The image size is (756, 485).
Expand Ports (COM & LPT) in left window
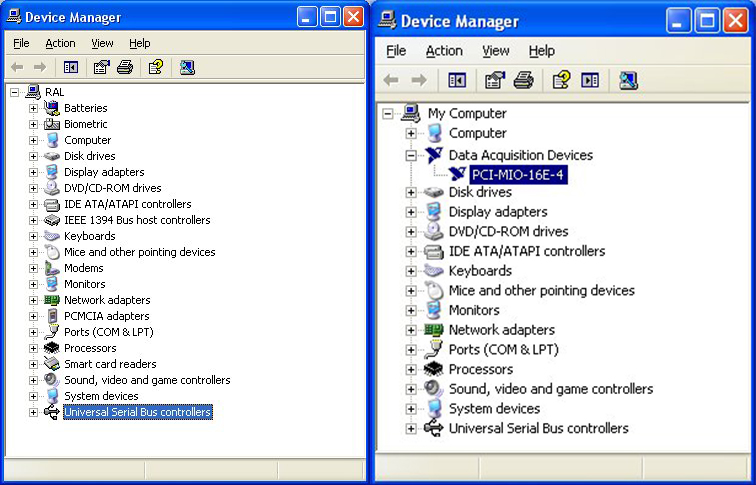pyautogui.click(x=33, y=332)
